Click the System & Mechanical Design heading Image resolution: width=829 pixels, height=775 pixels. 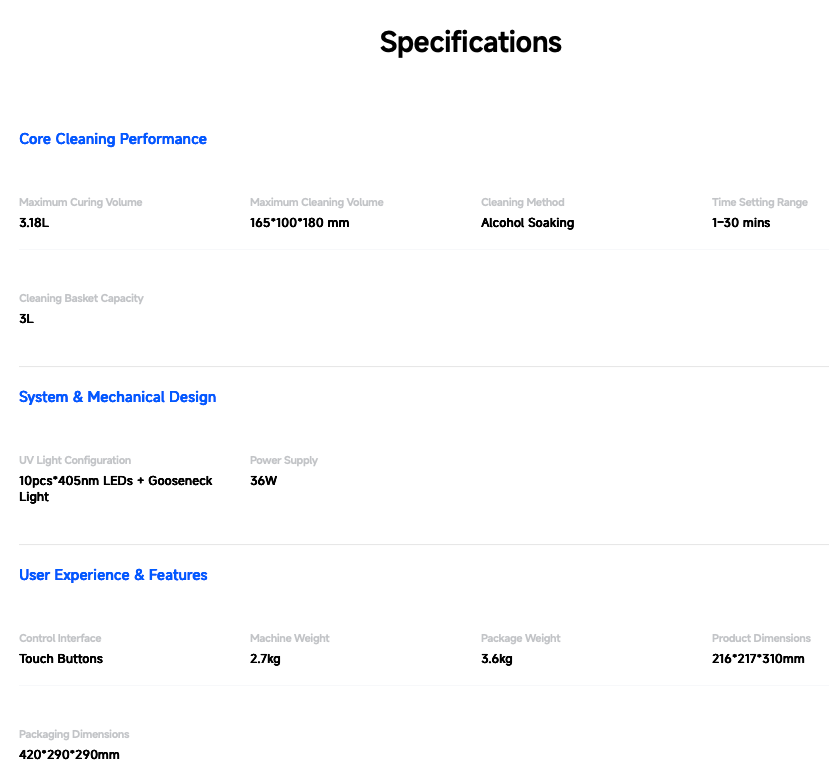tap(117, 397)
